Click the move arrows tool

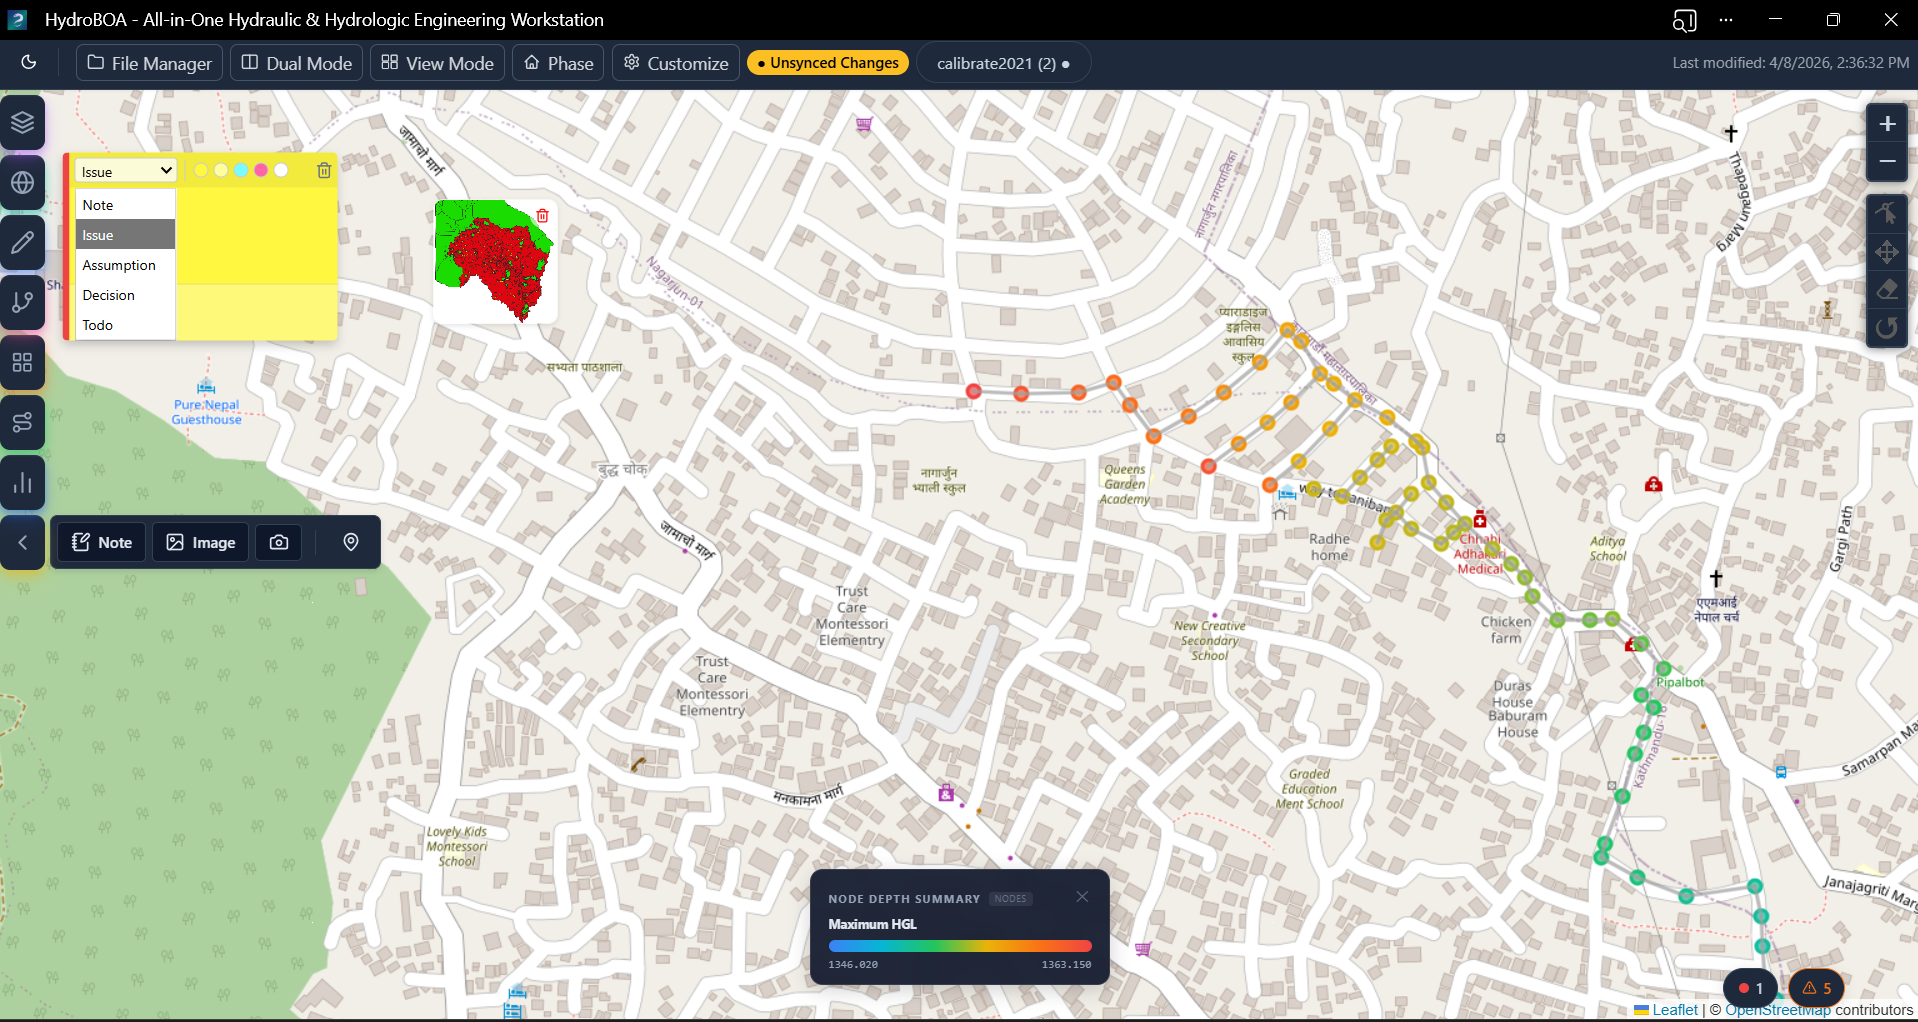point(1887,252)
